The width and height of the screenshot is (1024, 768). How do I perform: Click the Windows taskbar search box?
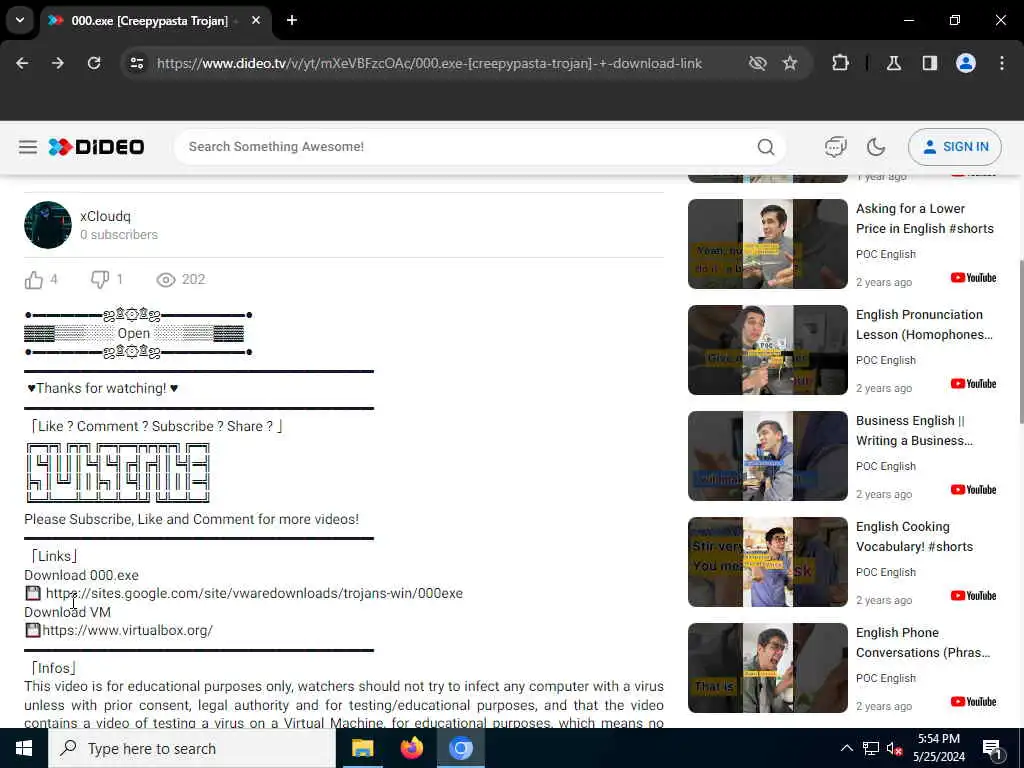tap(191, 748)
